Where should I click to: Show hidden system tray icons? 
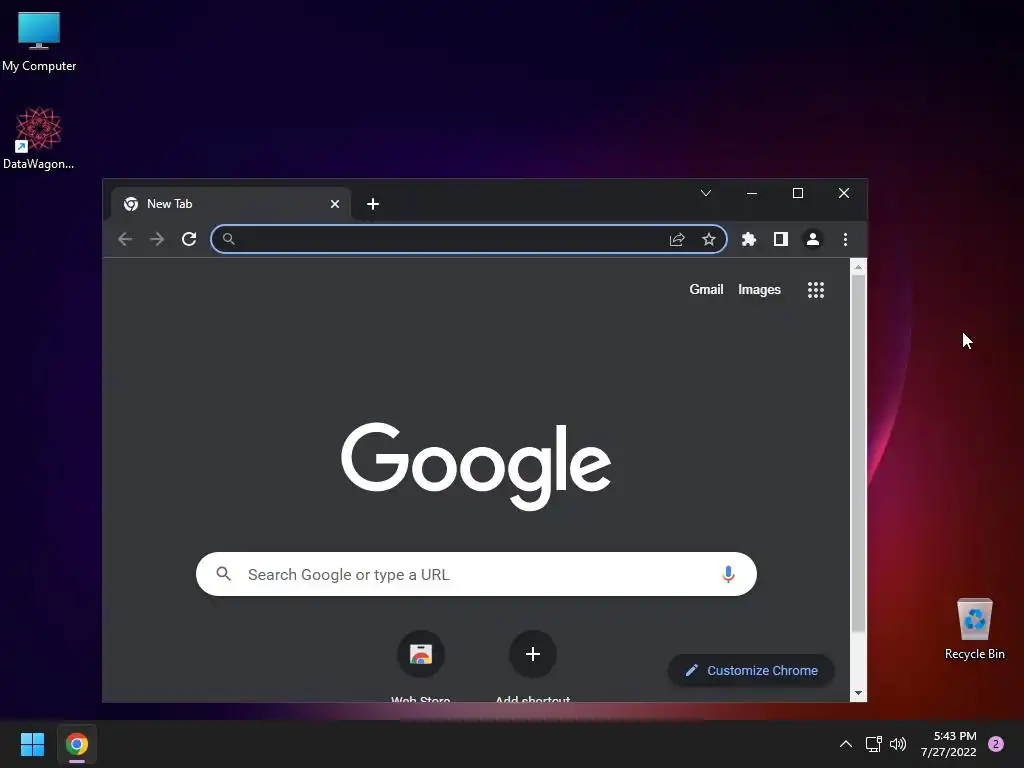846,744
